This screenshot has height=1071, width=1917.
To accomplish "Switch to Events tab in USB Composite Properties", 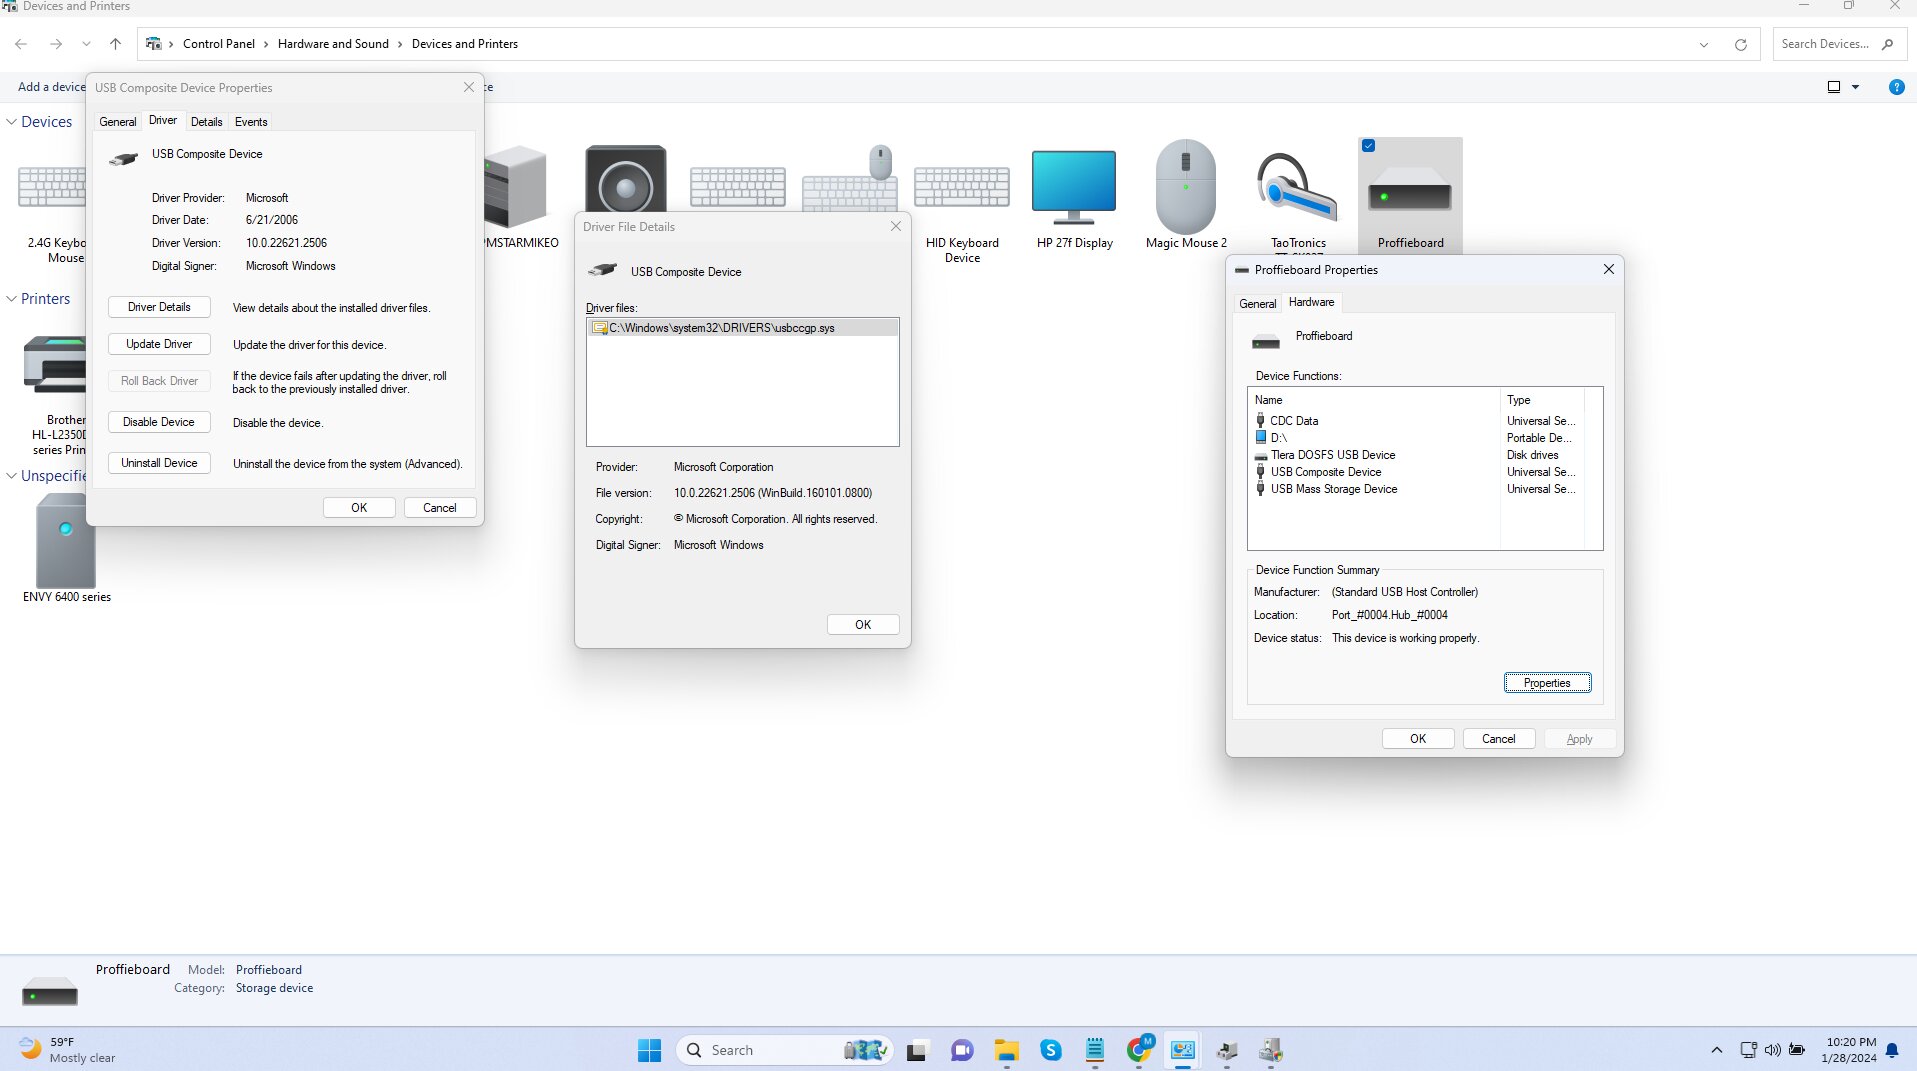I will (251, 122).
